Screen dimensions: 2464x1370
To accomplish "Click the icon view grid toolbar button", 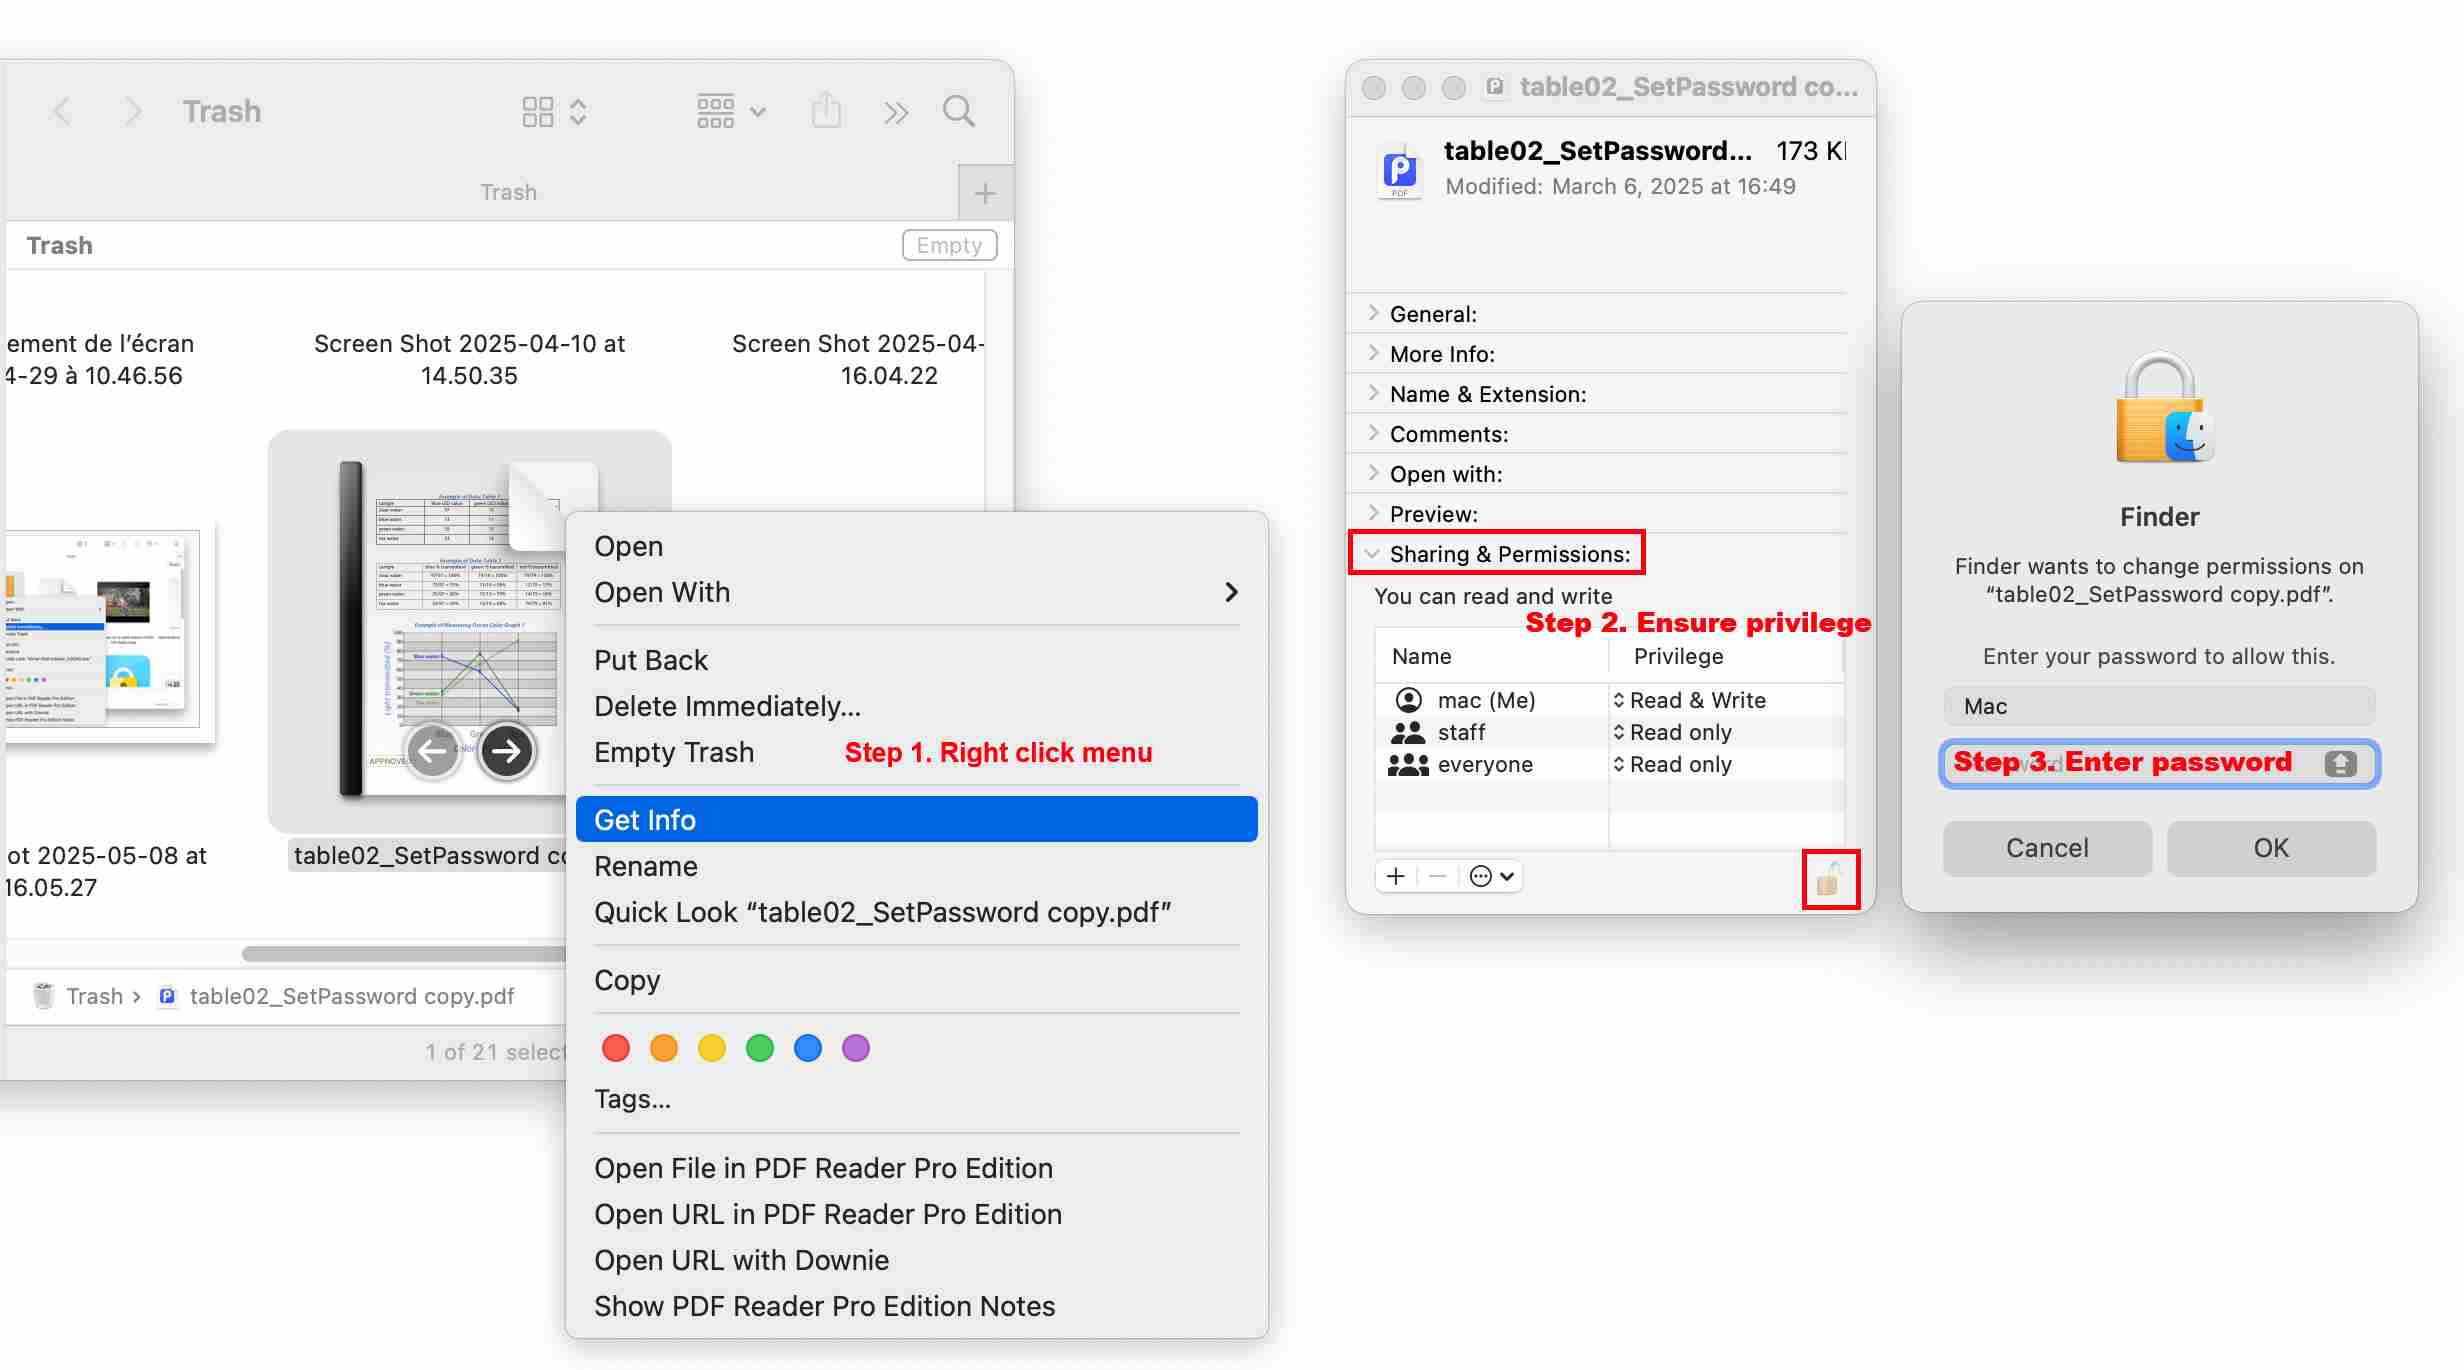I will [538, 111].
